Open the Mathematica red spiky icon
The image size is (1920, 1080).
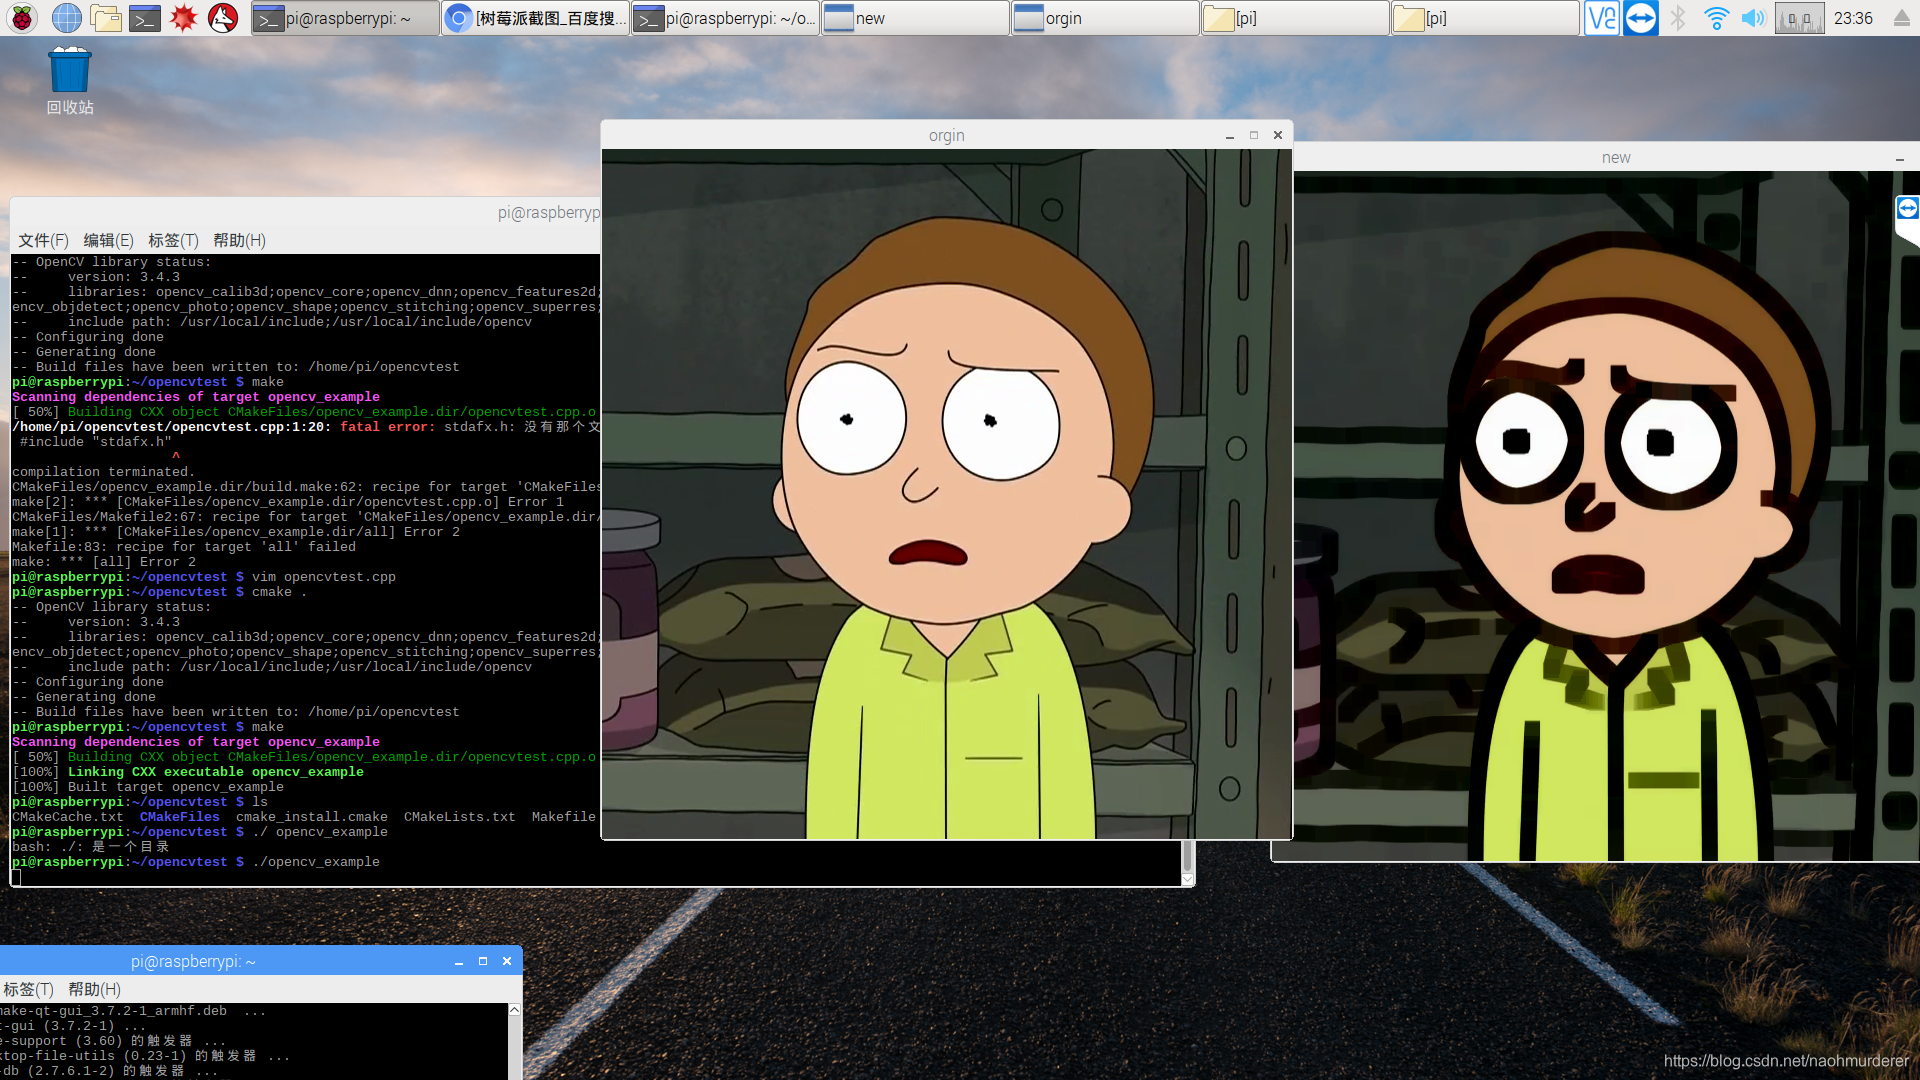click(x=184, y=17)
